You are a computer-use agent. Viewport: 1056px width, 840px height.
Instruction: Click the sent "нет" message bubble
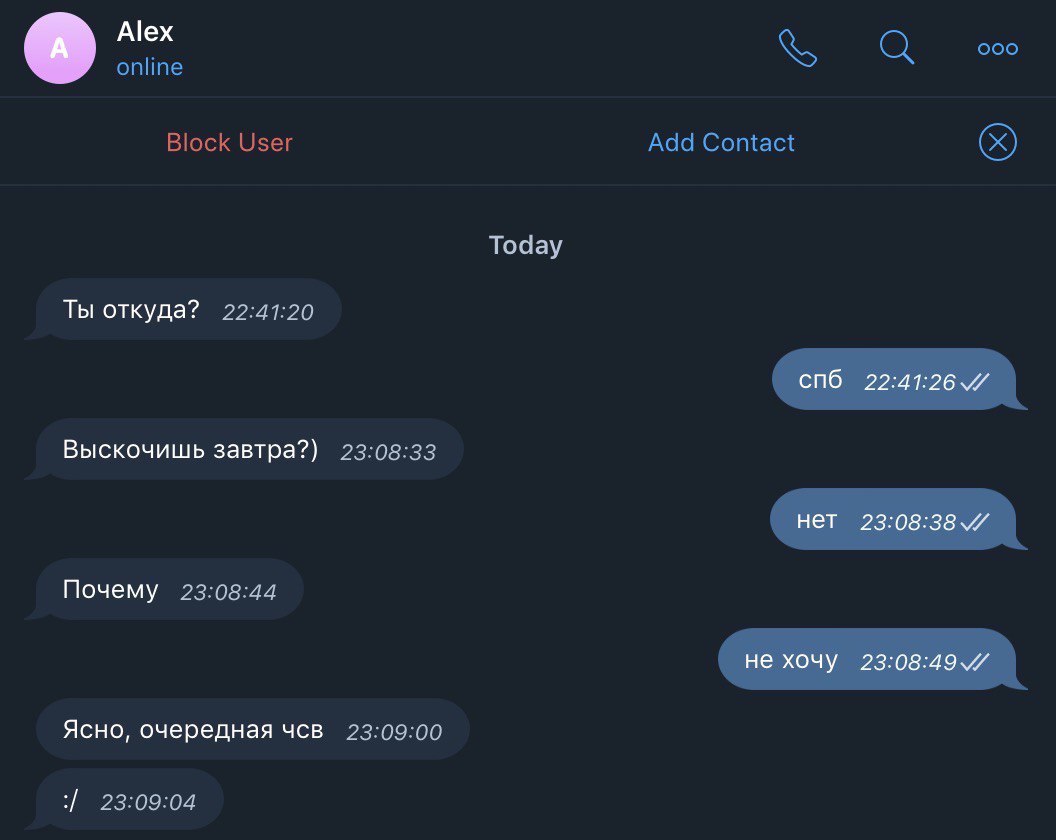[x=816, y=520]
